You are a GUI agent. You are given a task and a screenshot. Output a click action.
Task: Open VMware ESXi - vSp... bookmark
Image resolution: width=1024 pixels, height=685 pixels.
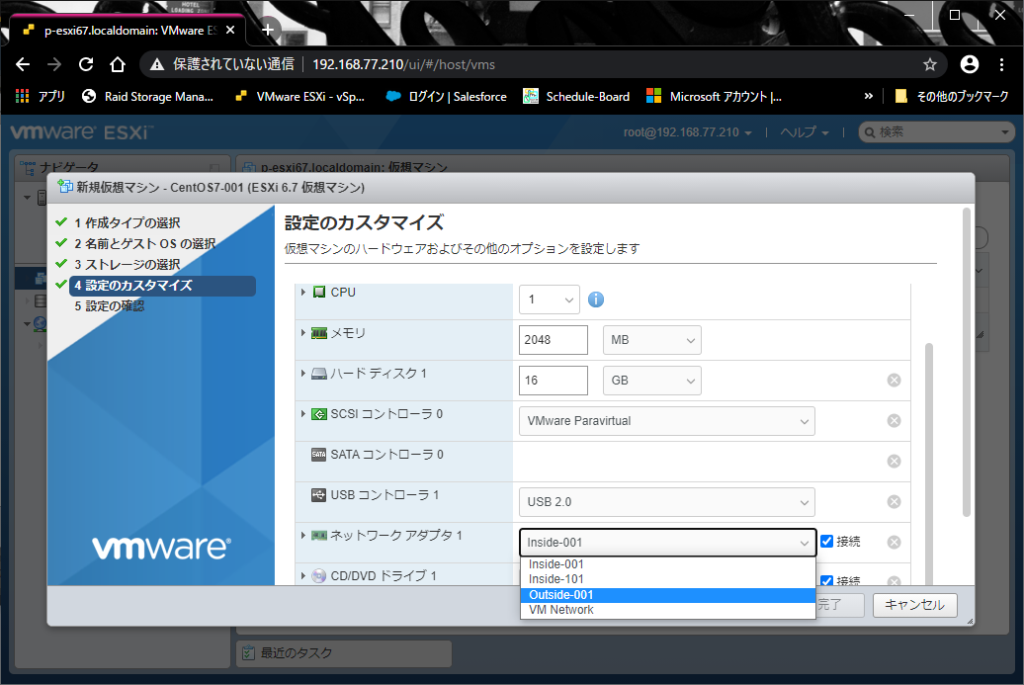pyautogui.click(x=300, y=97)
